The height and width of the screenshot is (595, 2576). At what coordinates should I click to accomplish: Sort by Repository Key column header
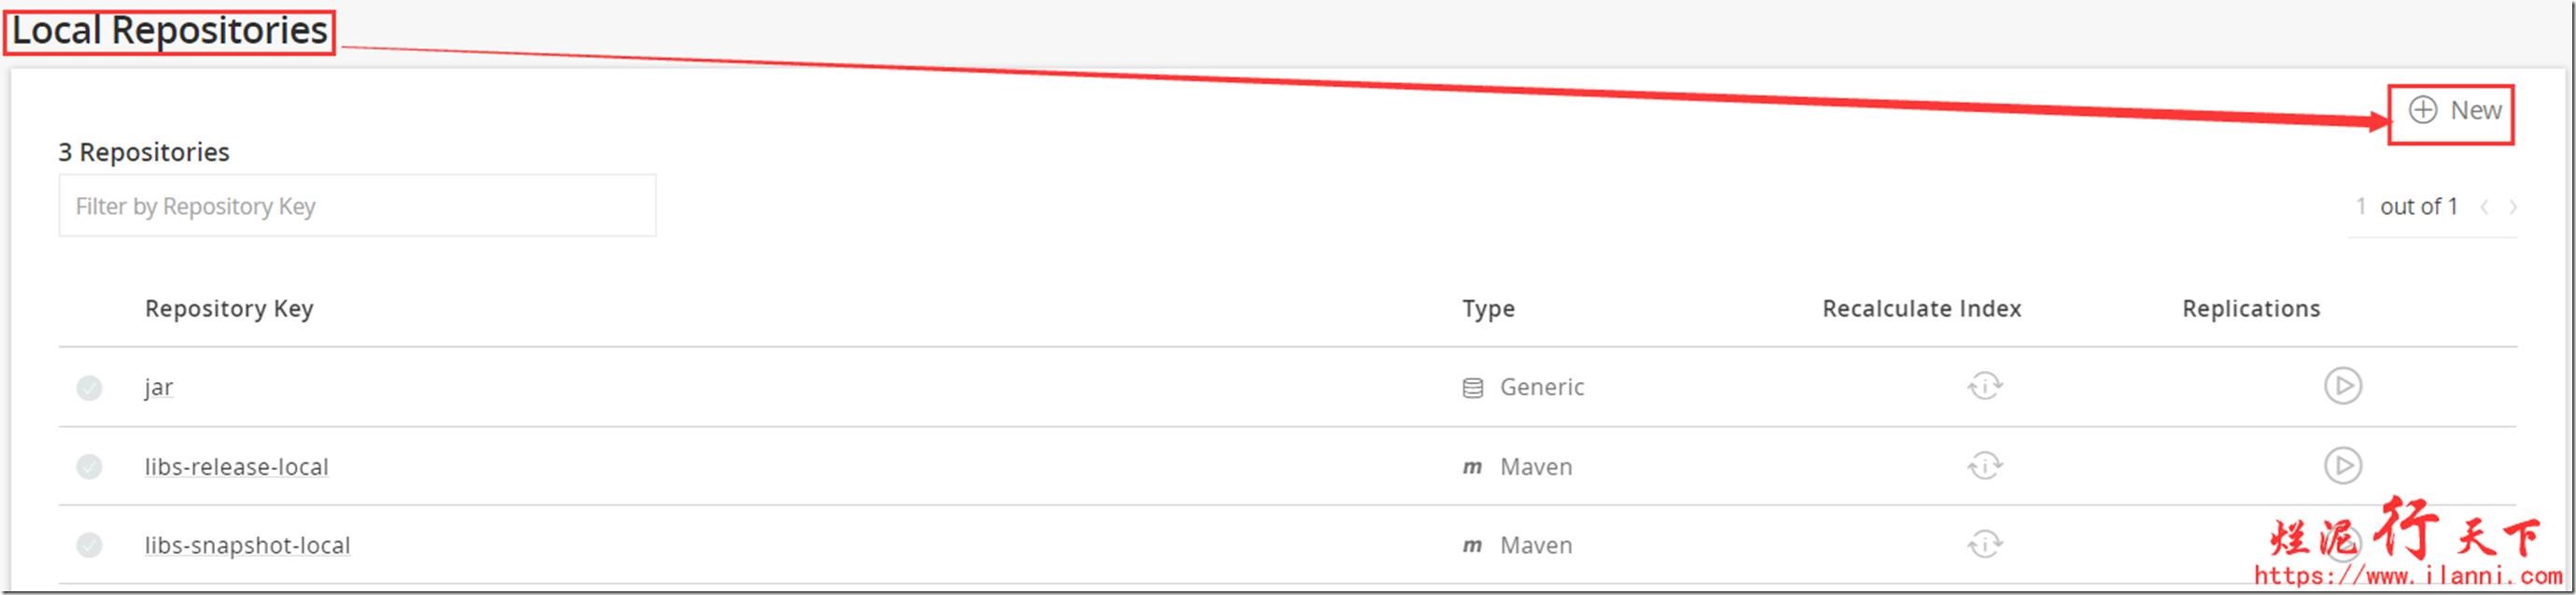pos(229,309)
